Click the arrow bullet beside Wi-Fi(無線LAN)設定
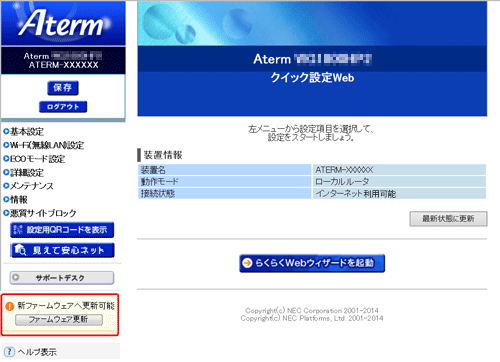This screenshot has height=362, width=500. coord(6,145)
